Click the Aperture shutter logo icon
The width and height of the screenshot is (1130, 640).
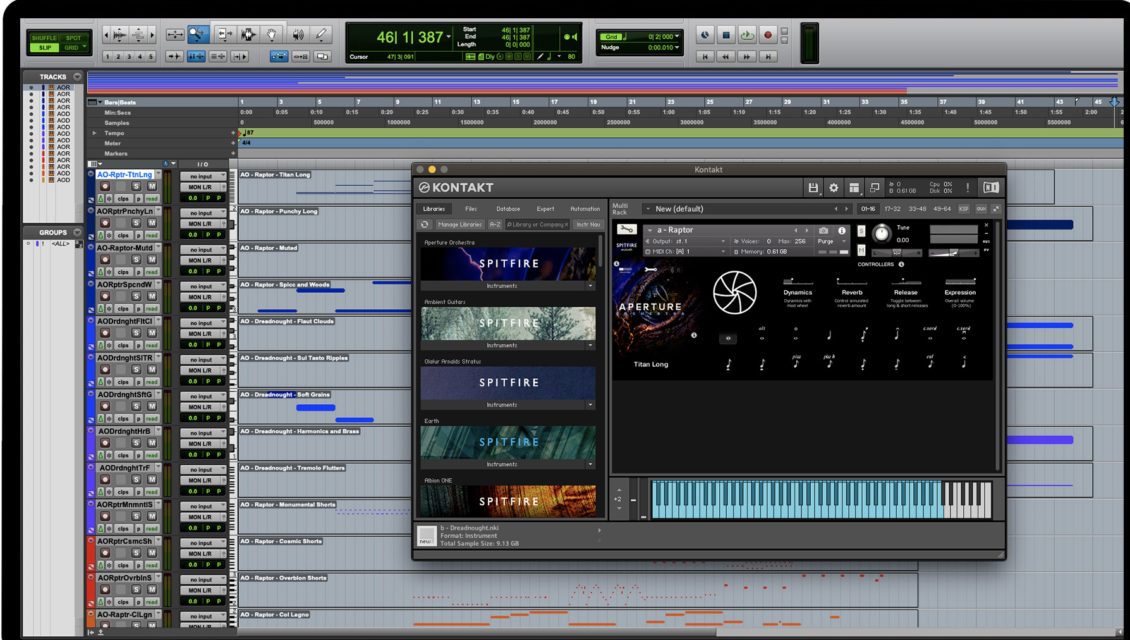(734, 293)
